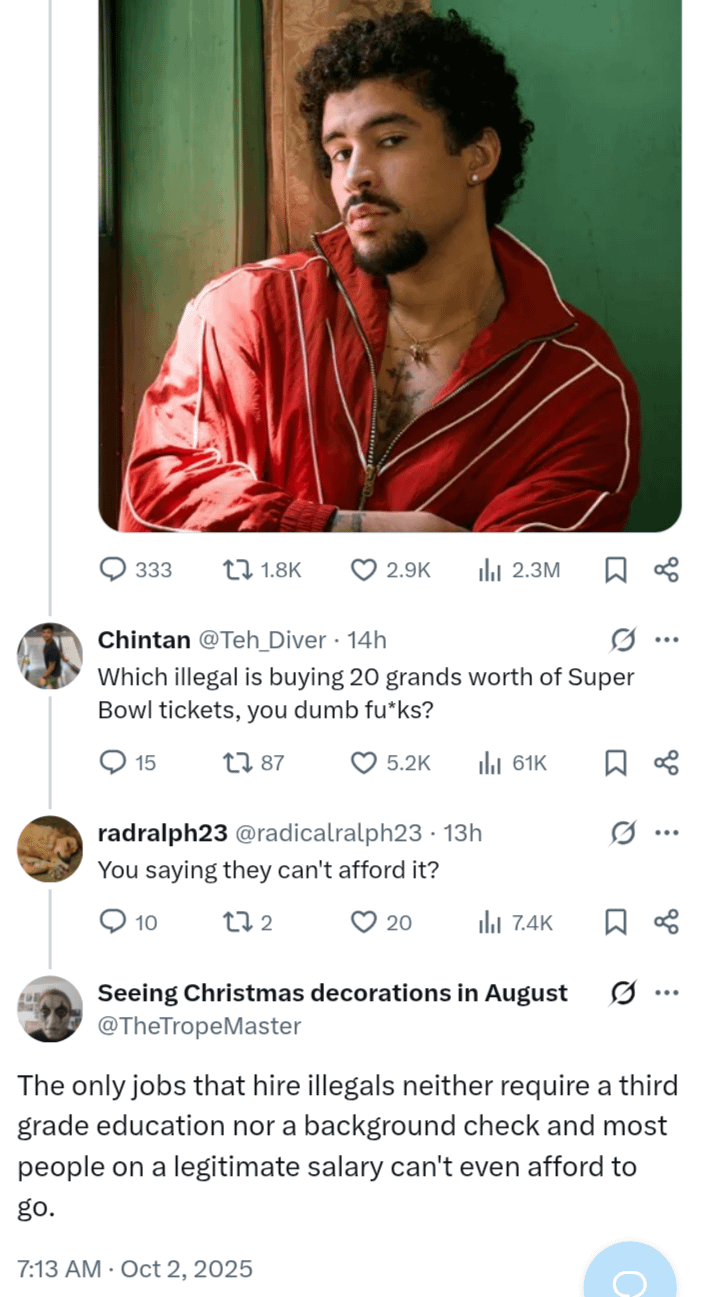Bookmark the main post with the photo
710x1297 pixels.
pos(616,570)
